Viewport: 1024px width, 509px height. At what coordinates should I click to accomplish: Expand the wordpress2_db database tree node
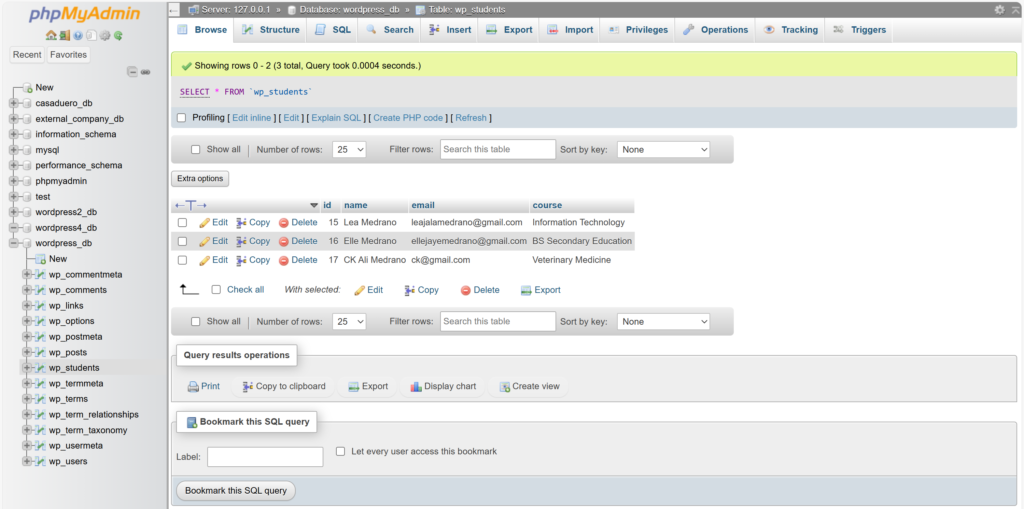(13, 212)
